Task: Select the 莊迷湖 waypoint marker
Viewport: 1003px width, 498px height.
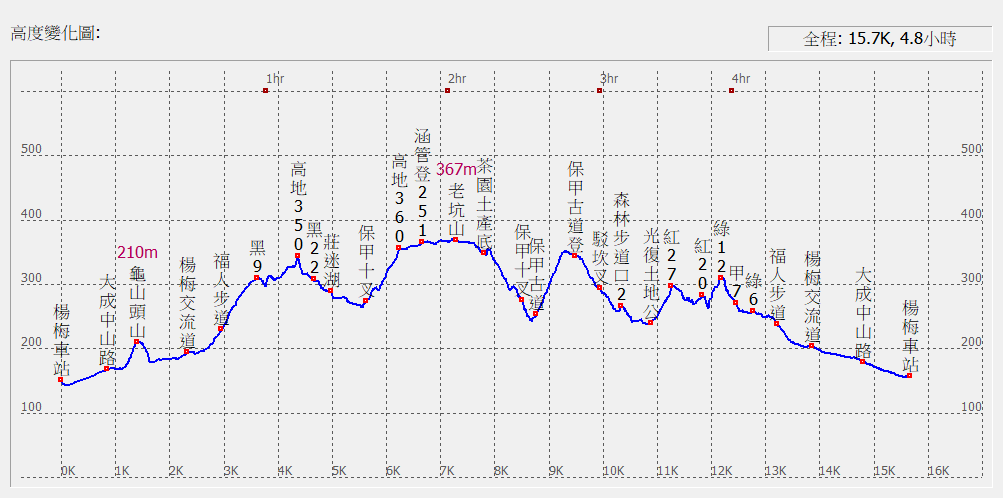Action: click(330, 290)
